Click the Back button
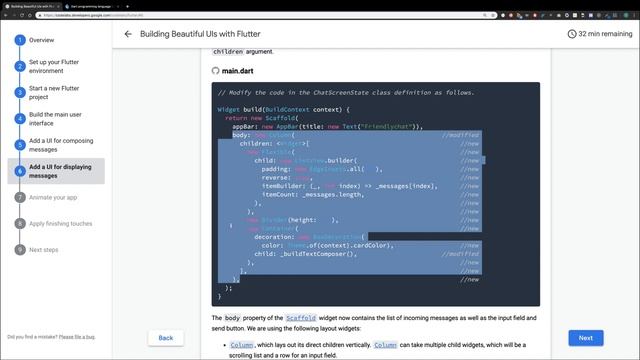640x360 pixels. tap(166, 338)
